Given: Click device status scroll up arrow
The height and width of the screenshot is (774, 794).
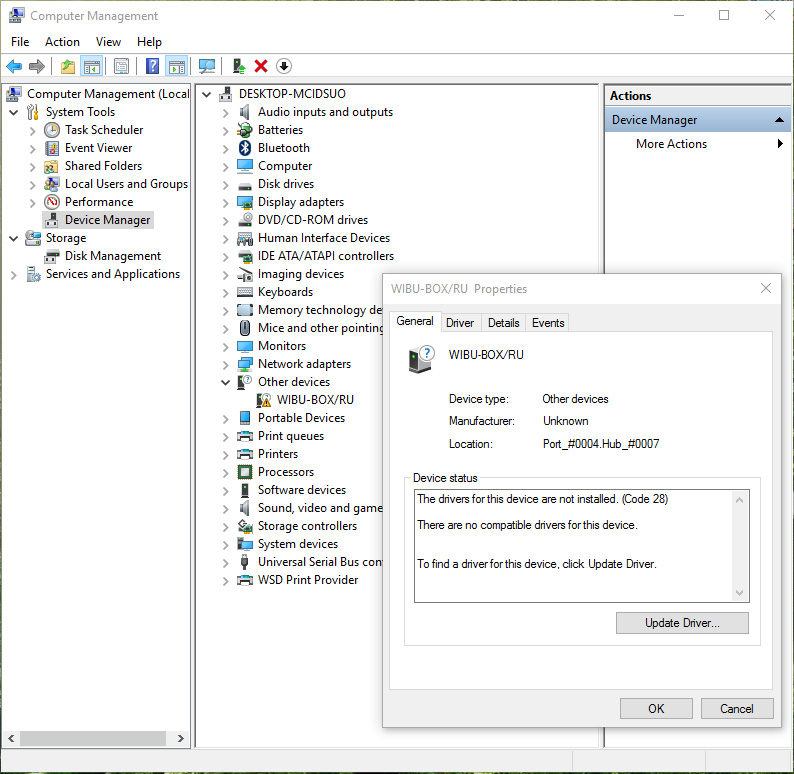Looking at the screenshot, I should click(739, 500).
